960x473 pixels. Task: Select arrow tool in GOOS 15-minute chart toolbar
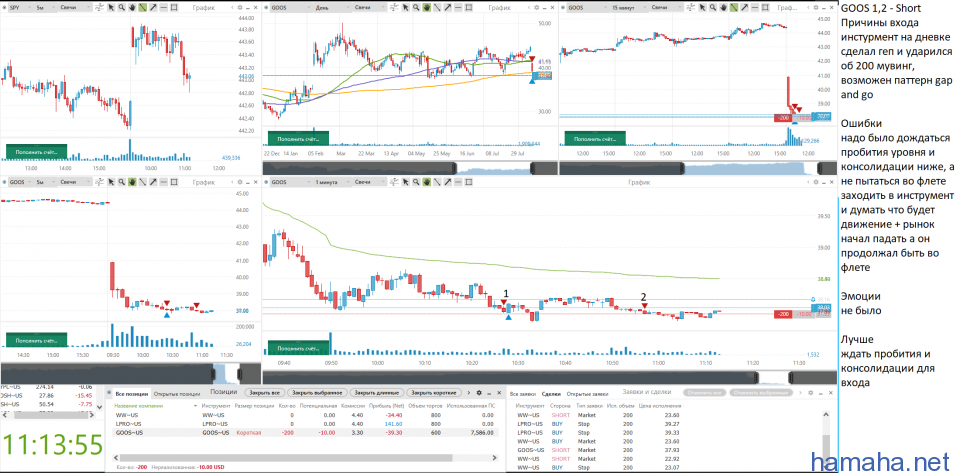tap(743, 7)
